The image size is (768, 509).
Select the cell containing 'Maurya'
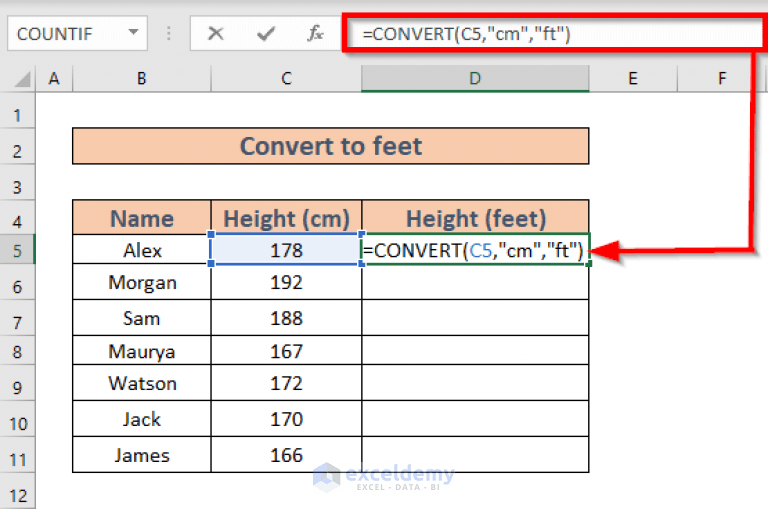point(142,351)
